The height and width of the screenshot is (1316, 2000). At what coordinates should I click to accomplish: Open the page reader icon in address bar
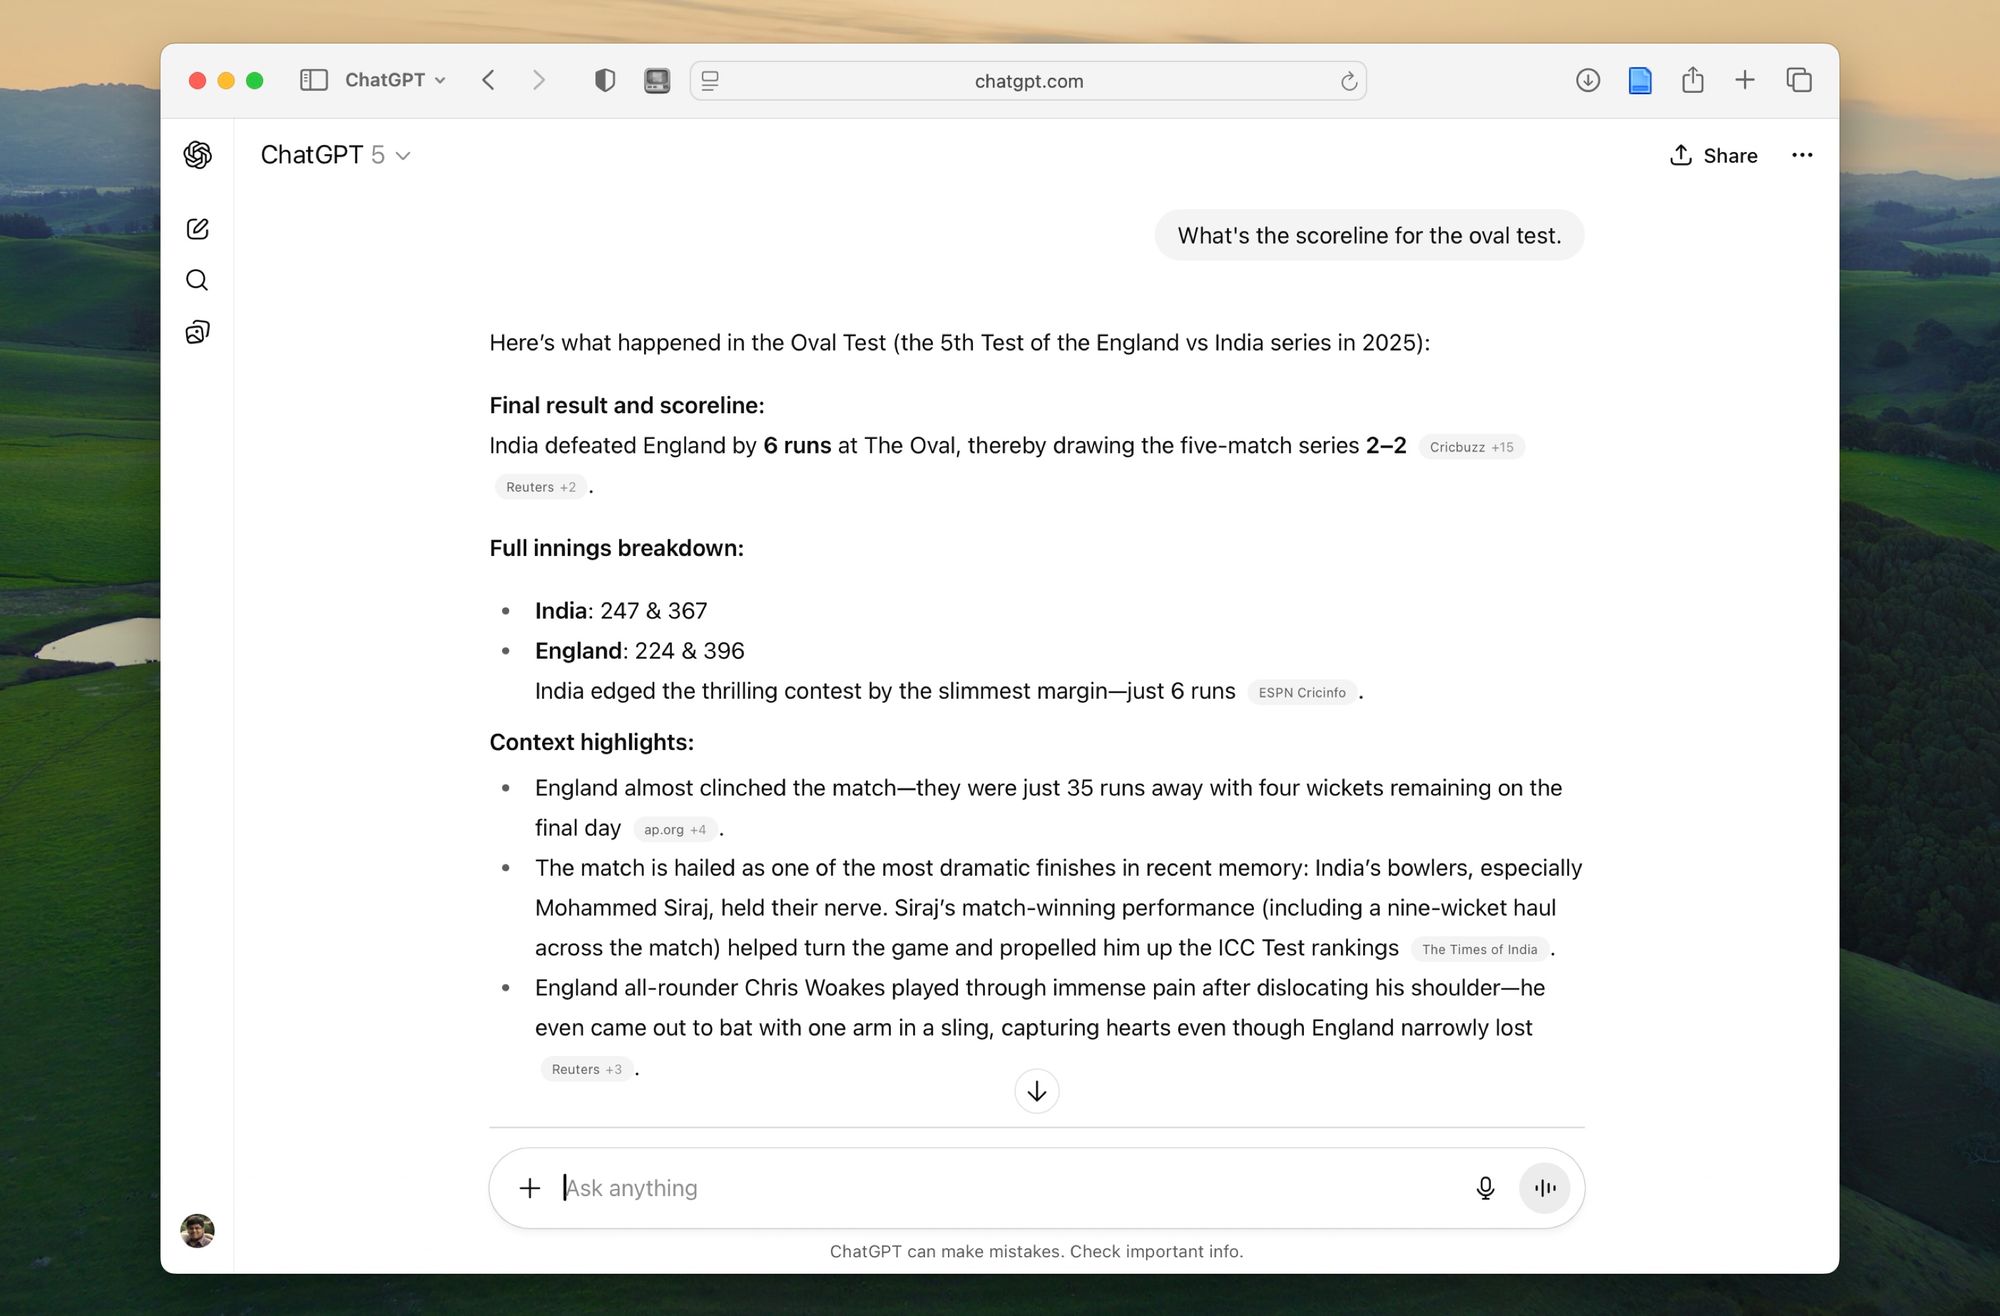(710, 81)
